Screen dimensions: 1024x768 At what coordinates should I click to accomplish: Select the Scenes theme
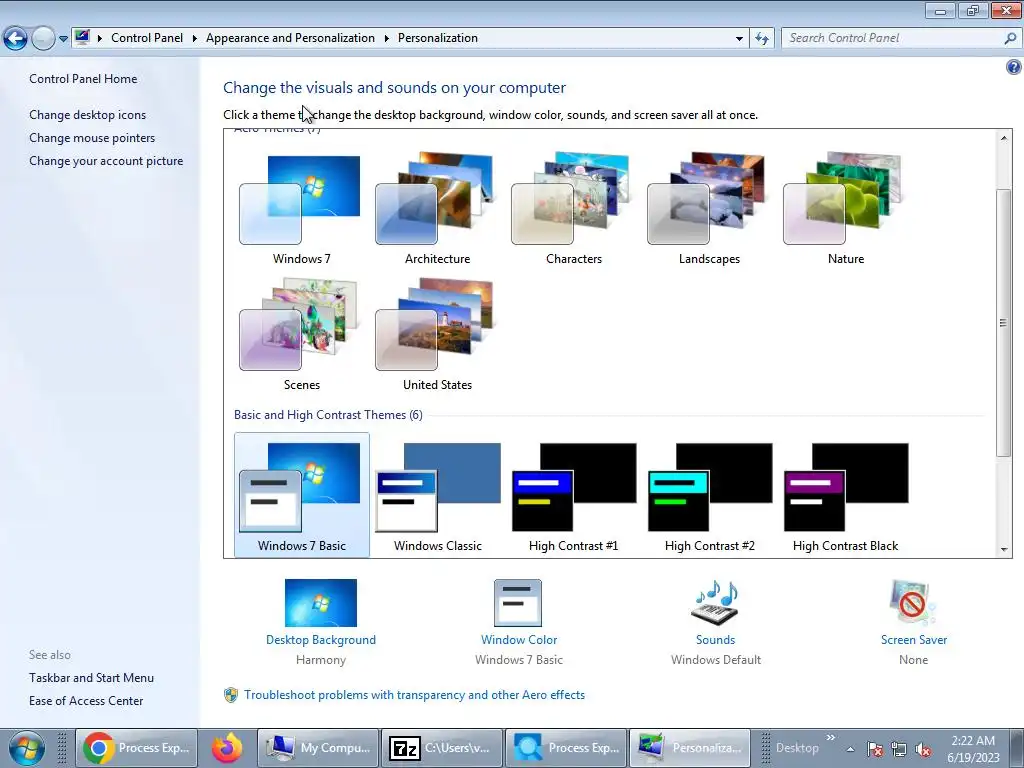click(301, 334)
